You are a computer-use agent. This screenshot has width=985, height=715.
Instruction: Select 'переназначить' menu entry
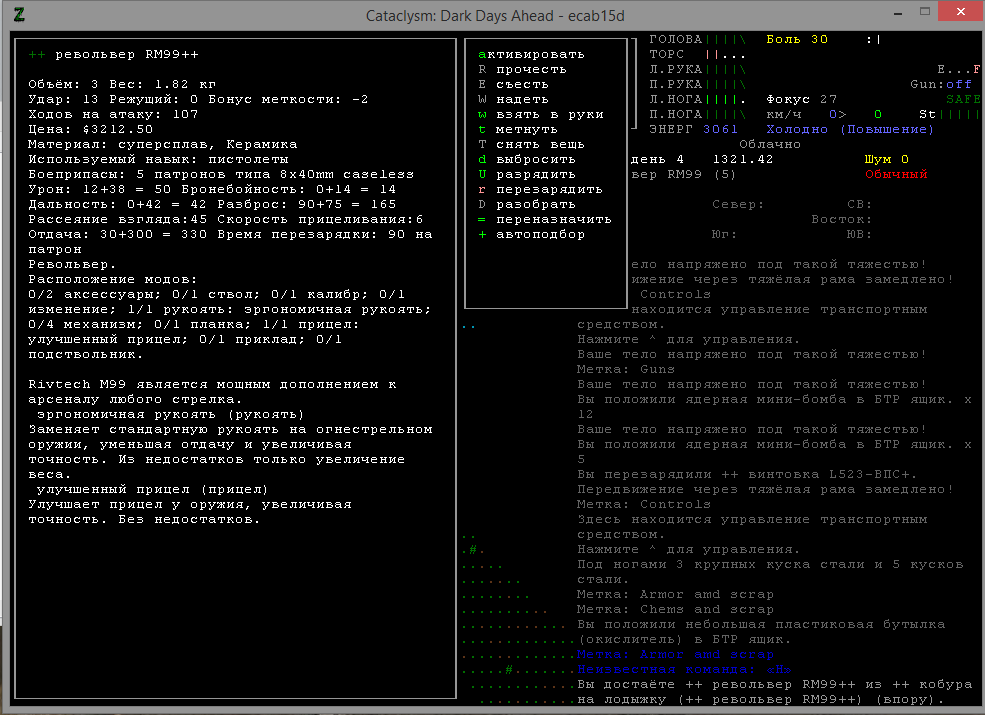(545, 221)
